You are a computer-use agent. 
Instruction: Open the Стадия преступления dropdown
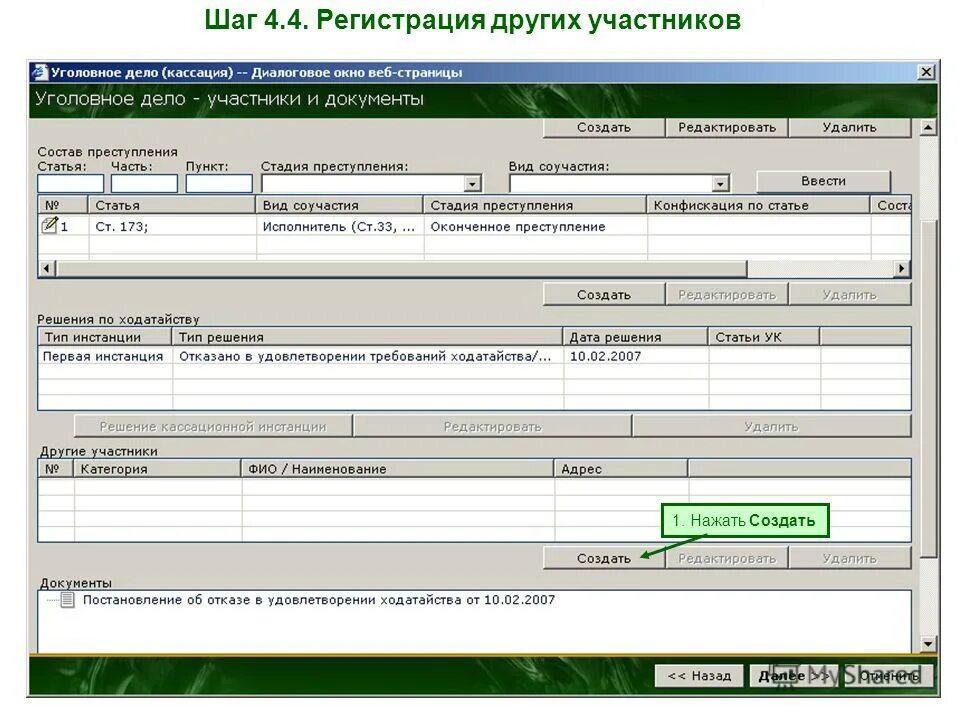coord(472,183)
